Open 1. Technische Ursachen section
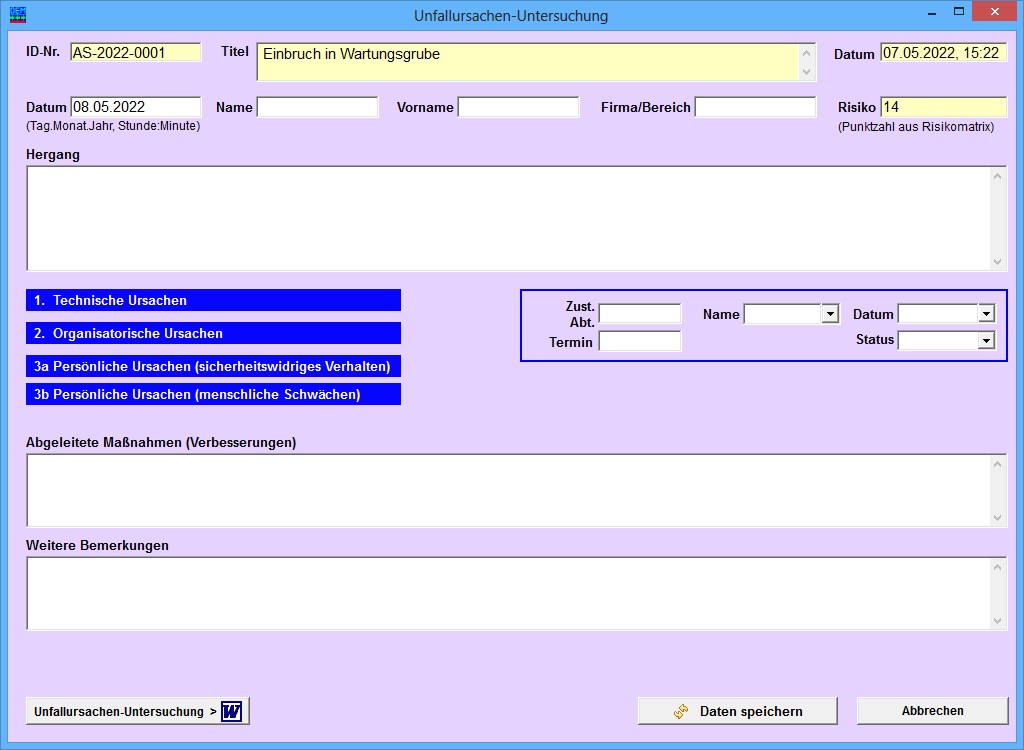The image size is (1024, 750). tap(214, 301)
